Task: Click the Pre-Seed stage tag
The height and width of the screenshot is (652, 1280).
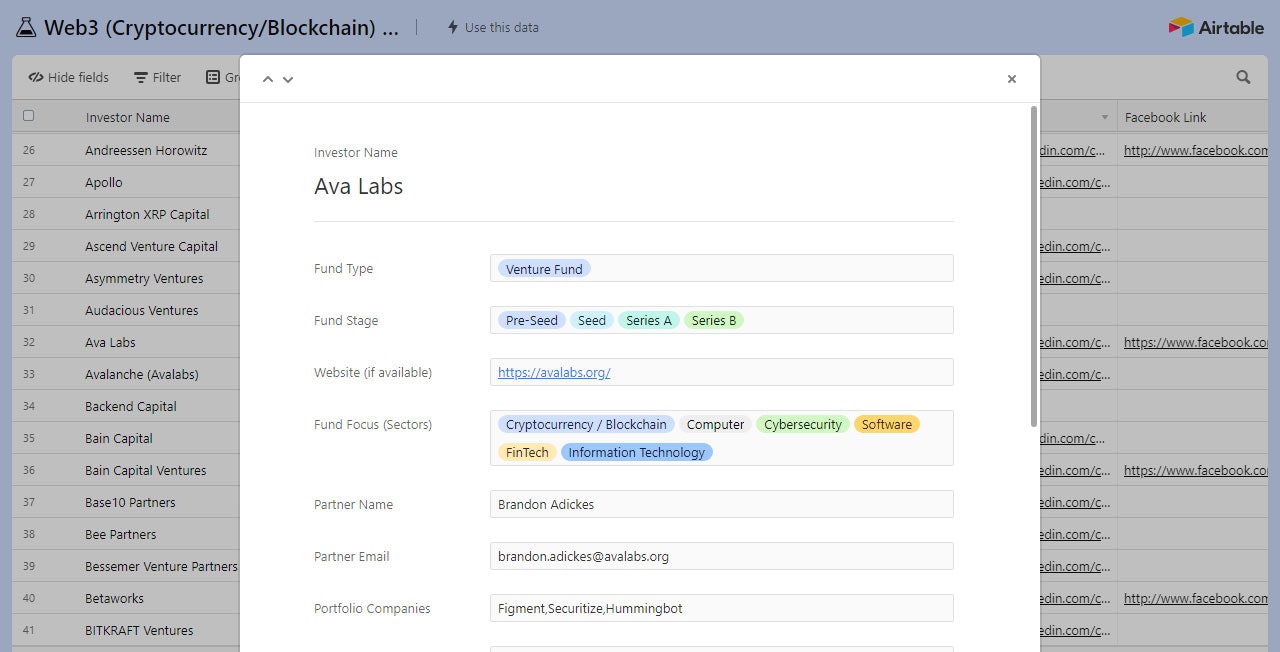Action: coord(531,320)
